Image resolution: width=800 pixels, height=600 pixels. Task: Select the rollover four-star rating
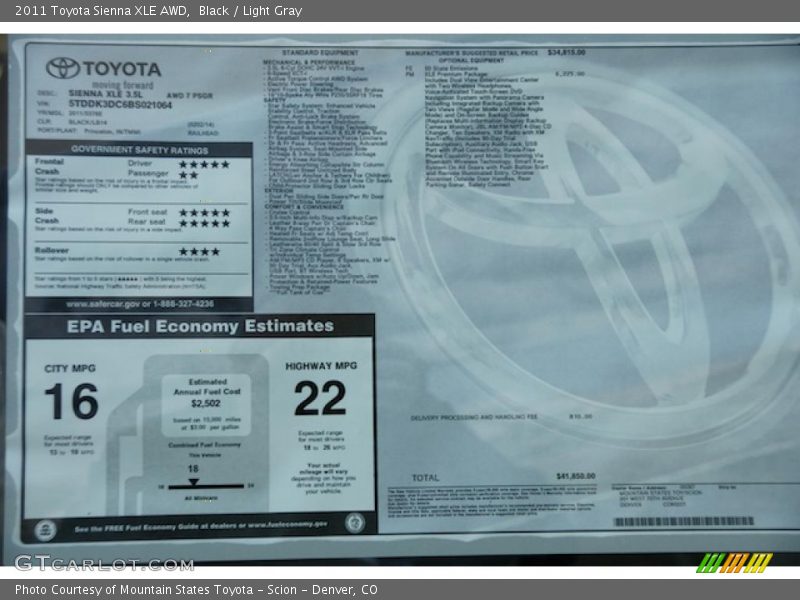pos(199,252)
